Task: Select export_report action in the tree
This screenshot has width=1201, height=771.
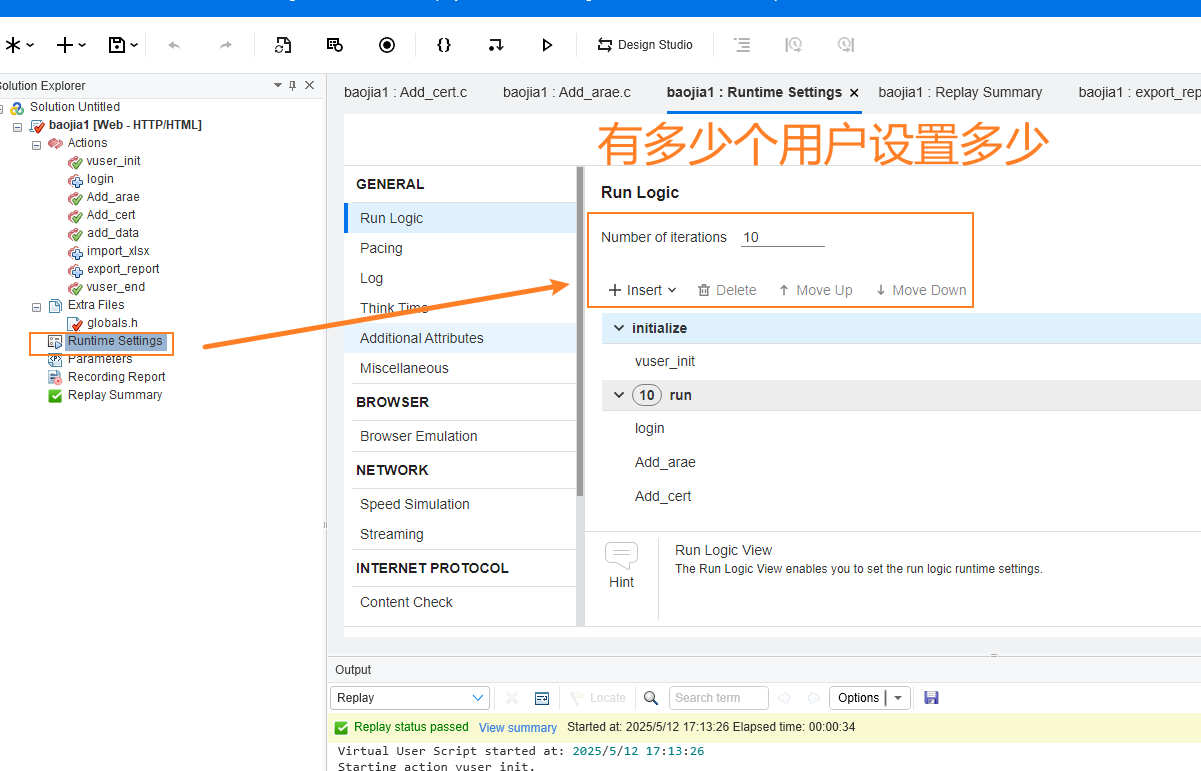Action: (123, 269)
